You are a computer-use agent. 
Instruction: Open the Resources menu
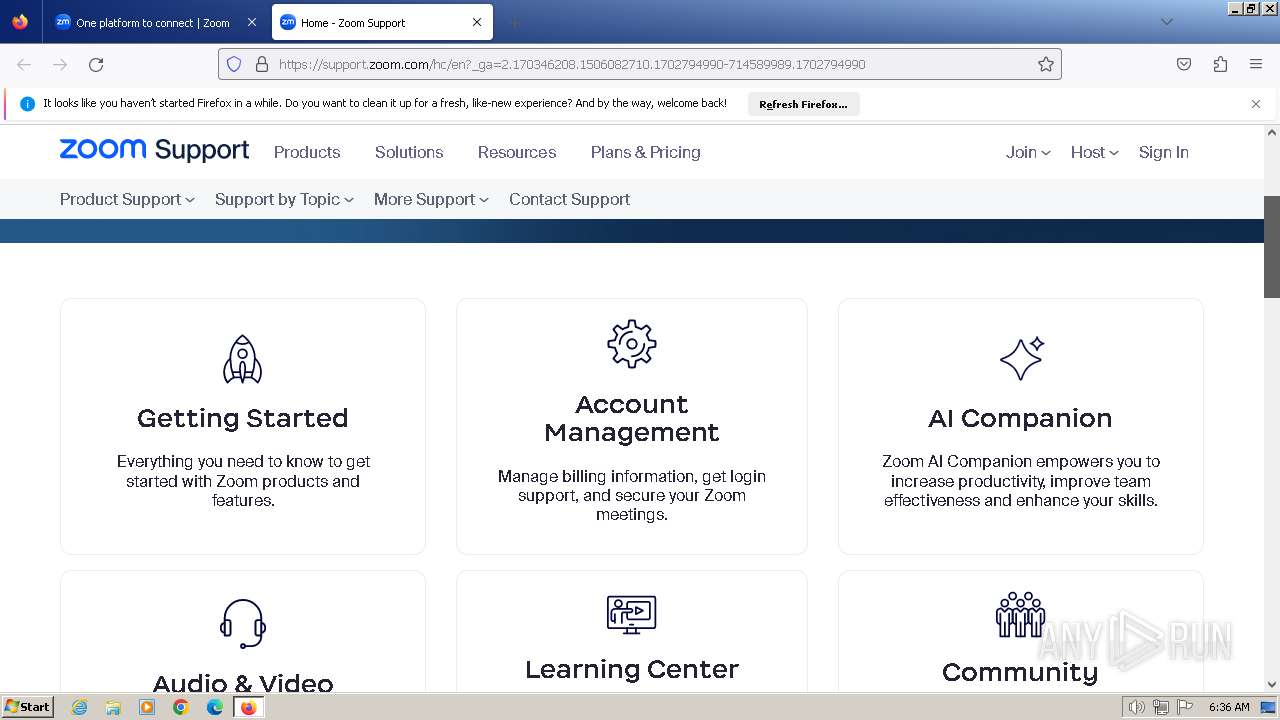coord(517,152)
